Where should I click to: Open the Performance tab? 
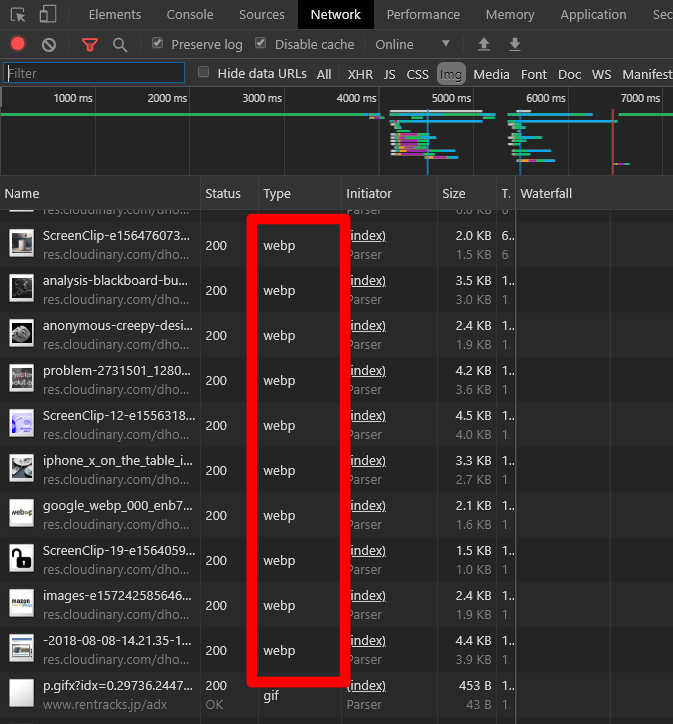point(423,15)
